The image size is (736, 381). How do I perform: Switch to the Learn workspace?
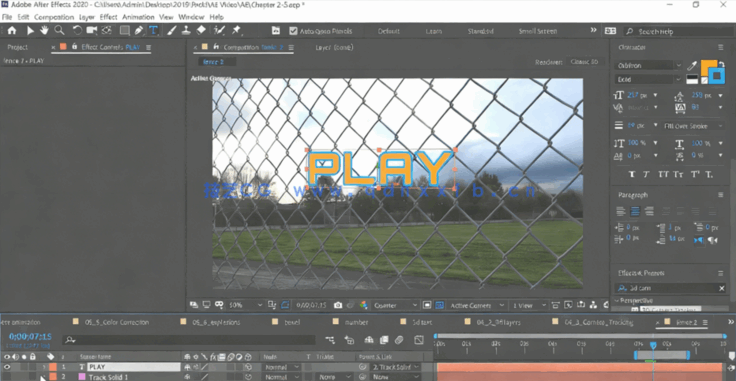434,31
